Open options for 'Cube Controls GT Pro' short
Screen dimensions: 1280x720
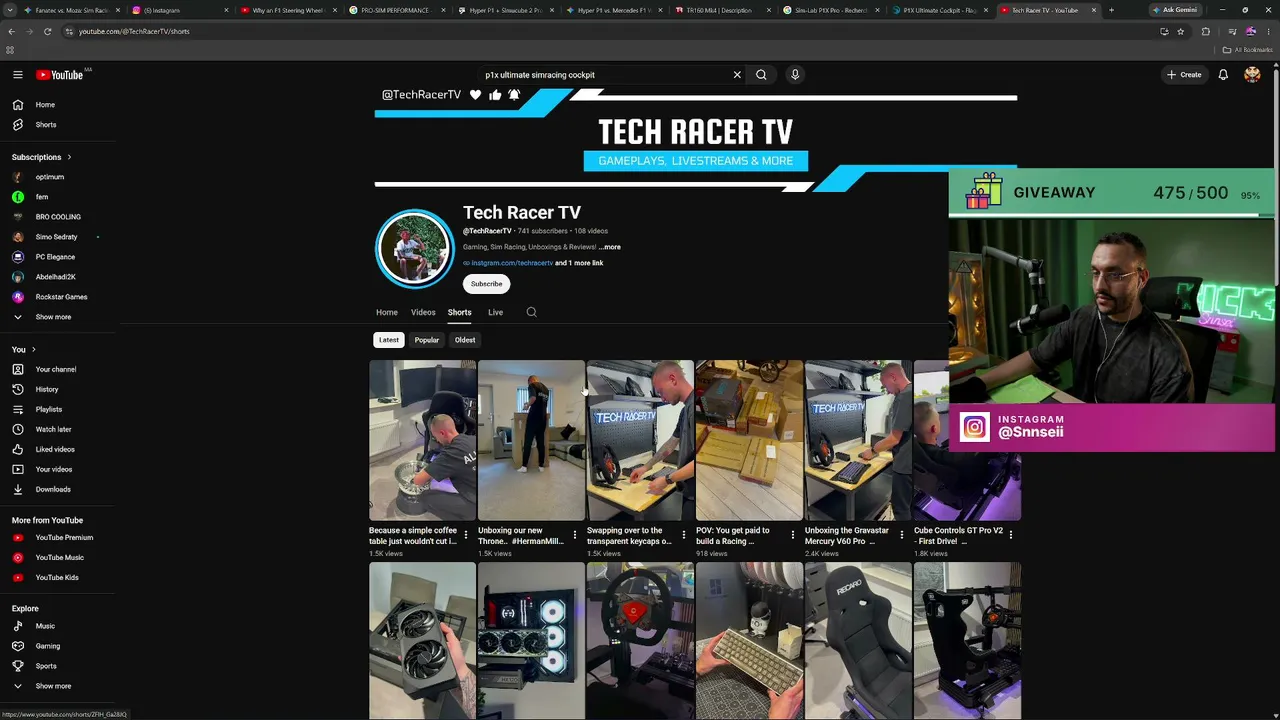point(1011,535)
